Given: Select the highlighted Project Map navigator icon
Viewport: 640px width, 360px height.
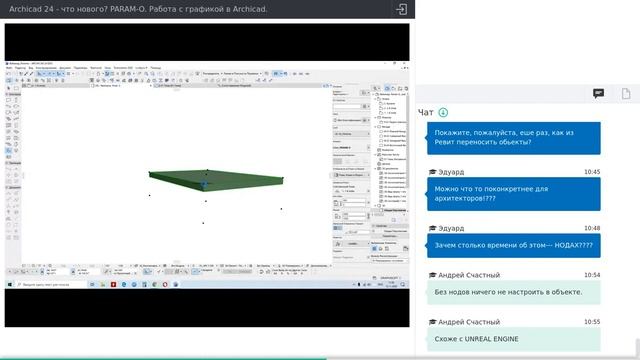Looking at the screenshot, I should (x=387, y=88).
